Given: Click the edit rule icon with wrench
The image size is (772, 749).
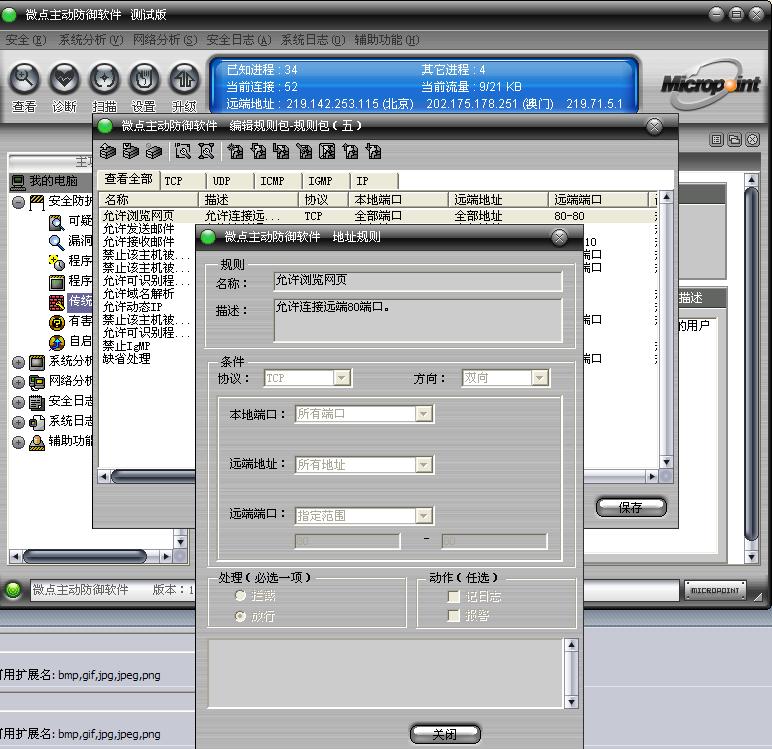Looking at the screenshot, I should coord(304,151).
